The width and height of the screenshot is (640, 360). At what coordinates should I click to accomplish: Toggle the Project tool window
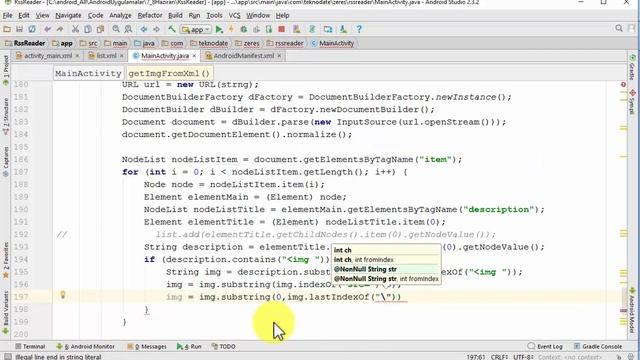click(5, 70)
